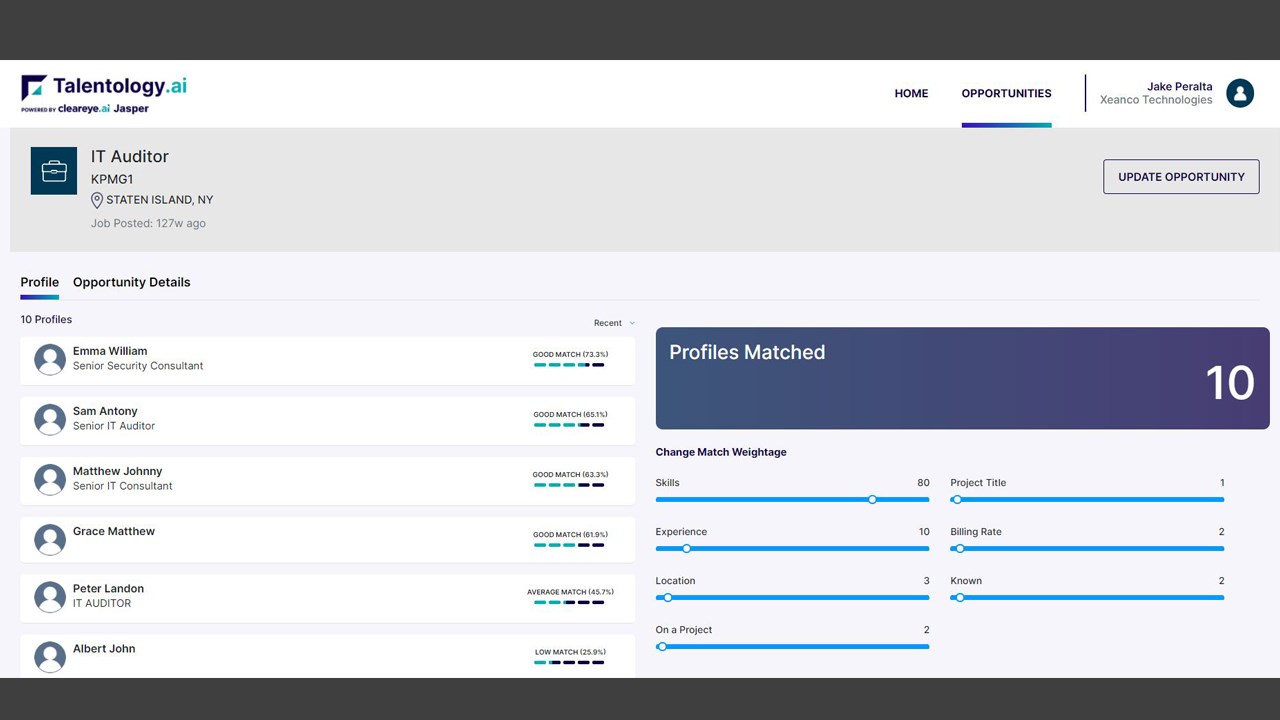
Task: Open Peter Landon's IT AUDITOR profile card
Action: pyautogui.click(x=327, y=598)
